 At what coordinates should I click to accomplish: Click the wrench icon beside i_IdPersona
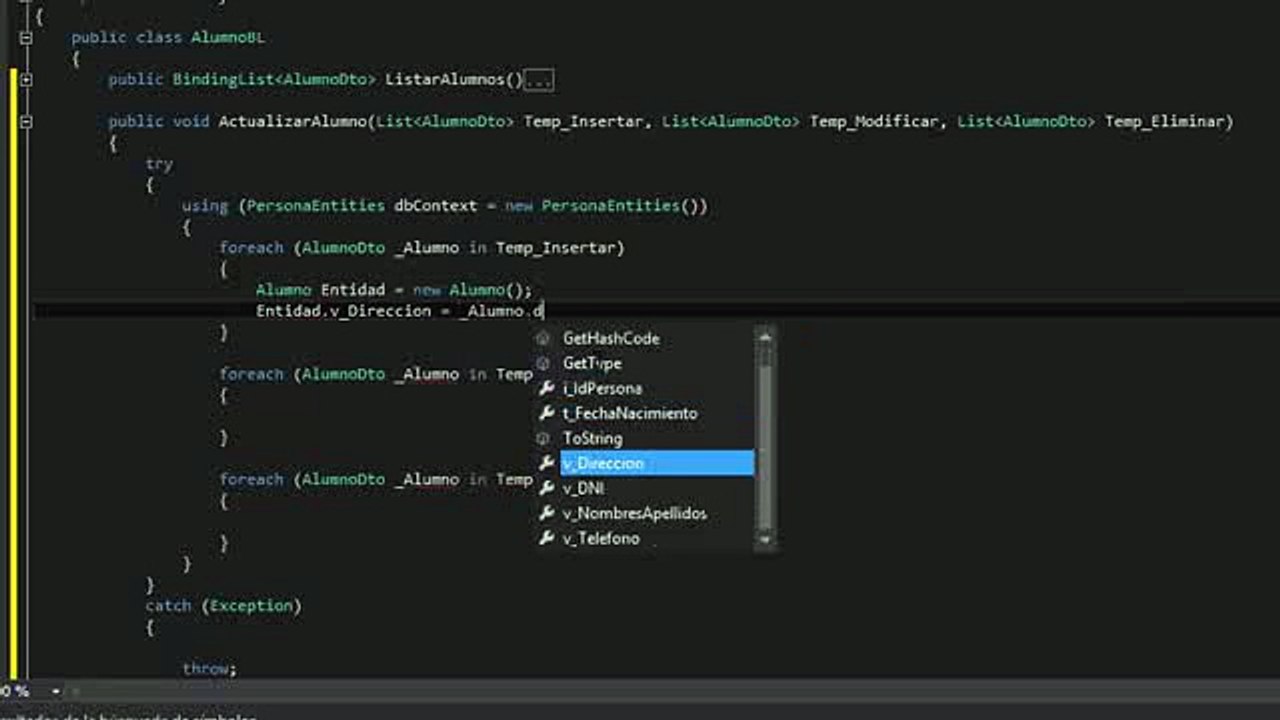pyautogui.click(x=546, y=388)
